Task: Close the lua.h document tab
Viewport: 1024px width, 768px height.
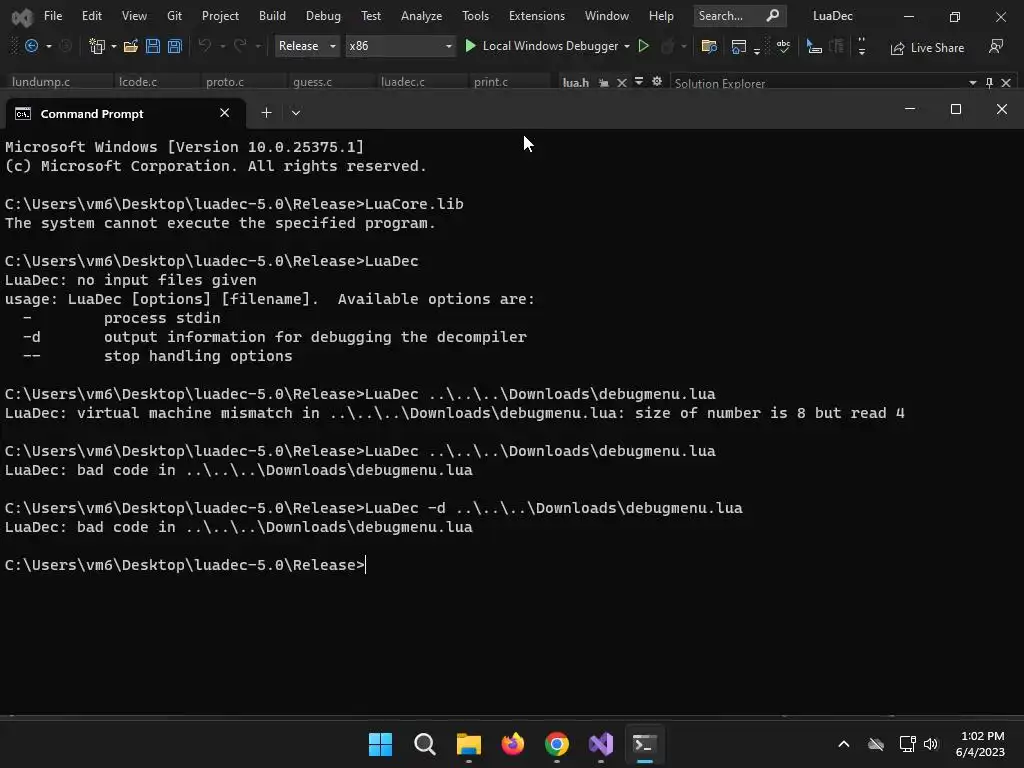Action: click(622, 83)
